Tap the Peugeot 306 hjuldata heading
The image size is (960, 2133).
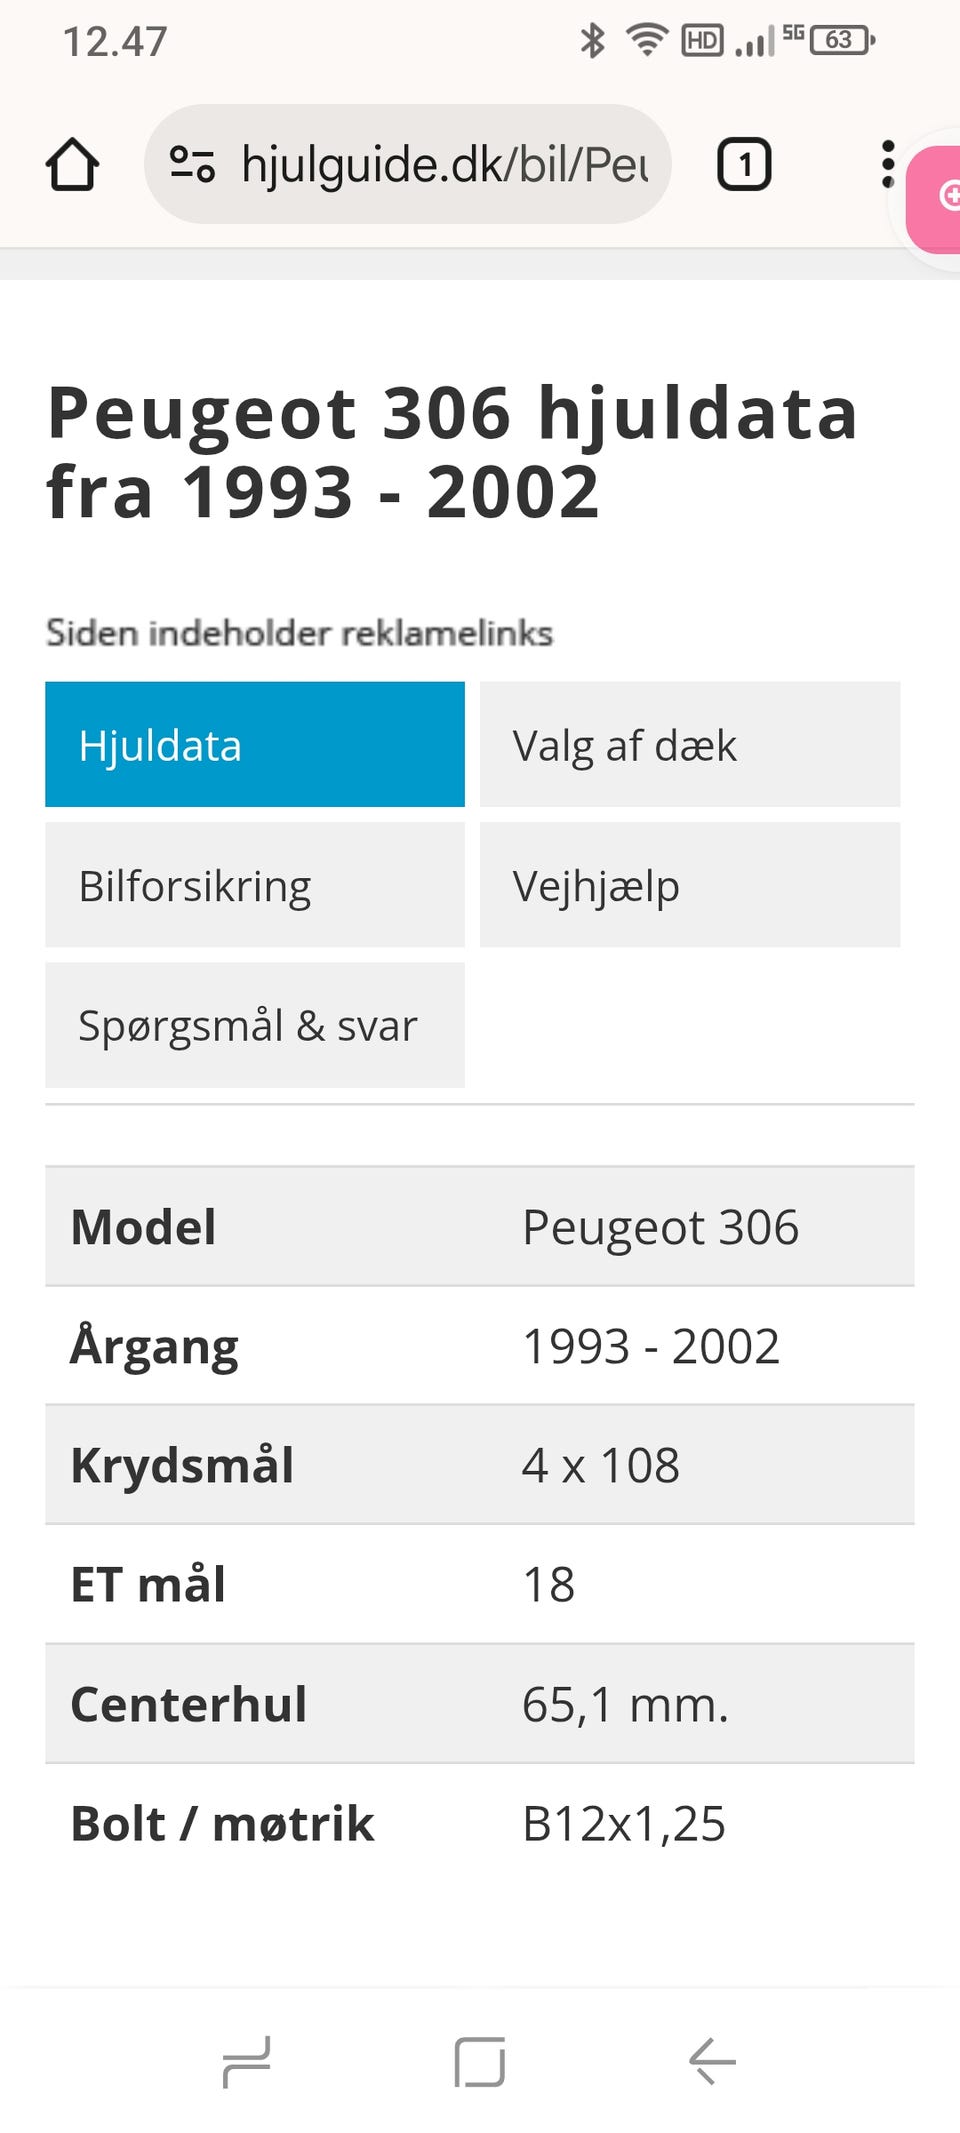[452, 452]
